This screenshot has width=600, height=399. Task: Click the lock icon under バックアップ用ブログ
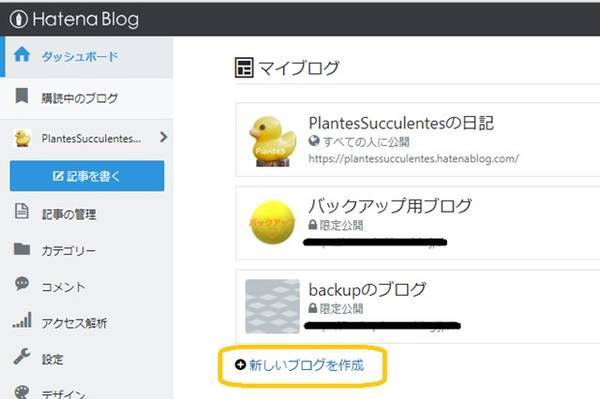click(313, 225)
